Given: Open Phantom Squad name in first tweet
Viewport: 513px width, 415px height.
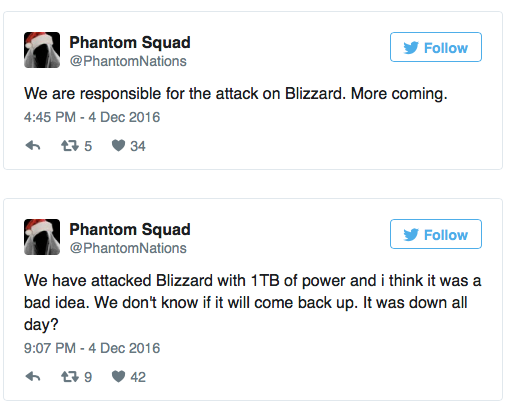Looking at the screenshot, I should [x=130, y=43].
